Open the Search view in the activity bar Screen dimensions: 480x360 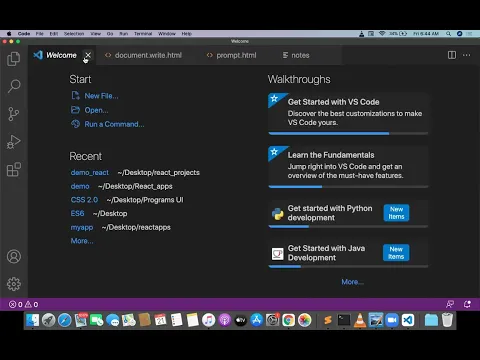[14, 86]
